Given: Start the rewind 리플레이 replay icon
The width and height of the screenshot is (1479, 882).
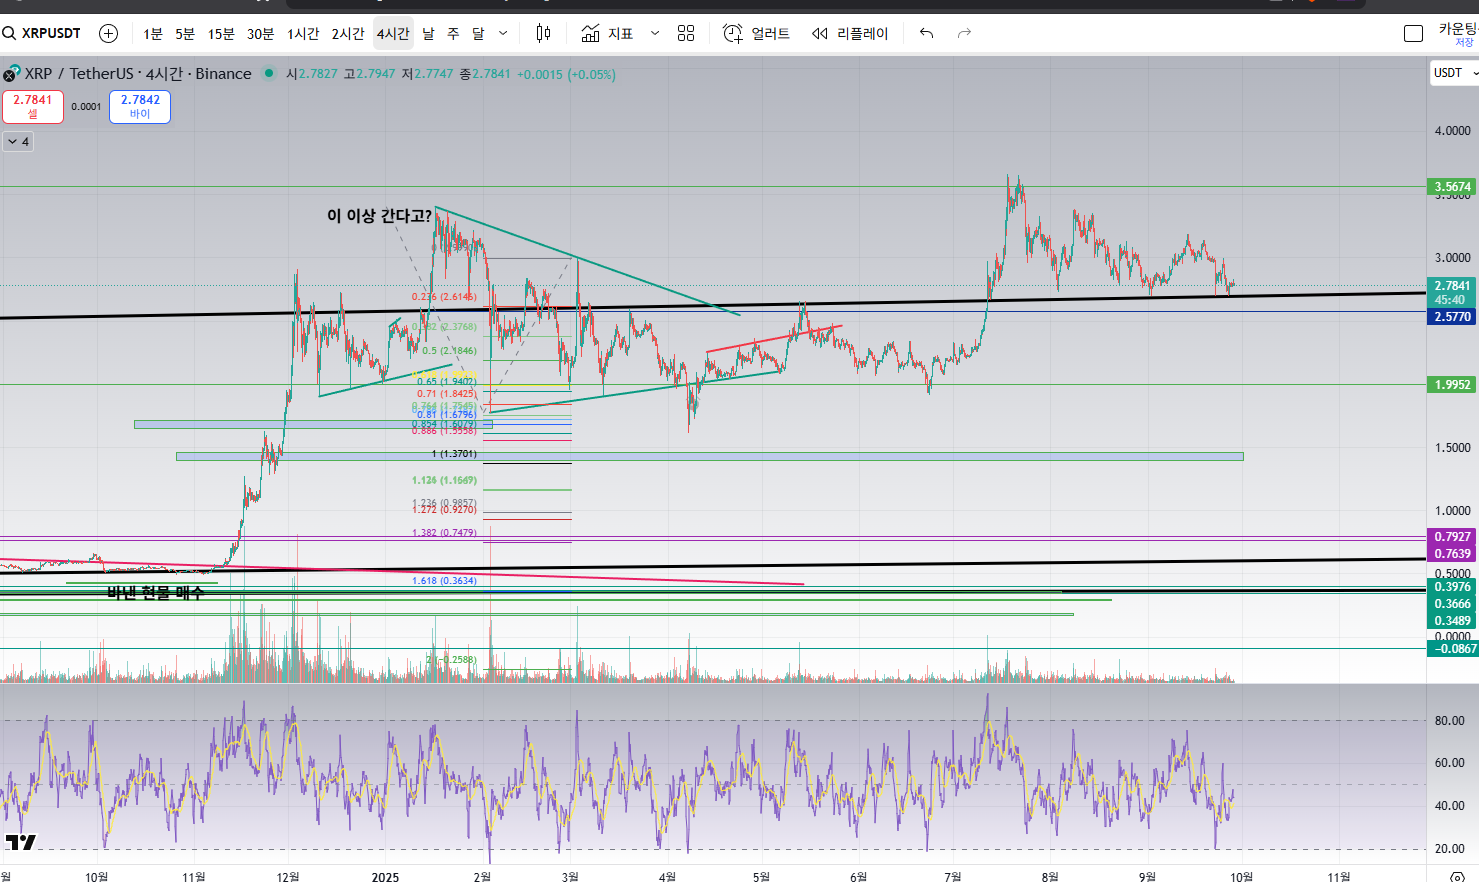Looking at the screenshot, I should click(820, 33).
